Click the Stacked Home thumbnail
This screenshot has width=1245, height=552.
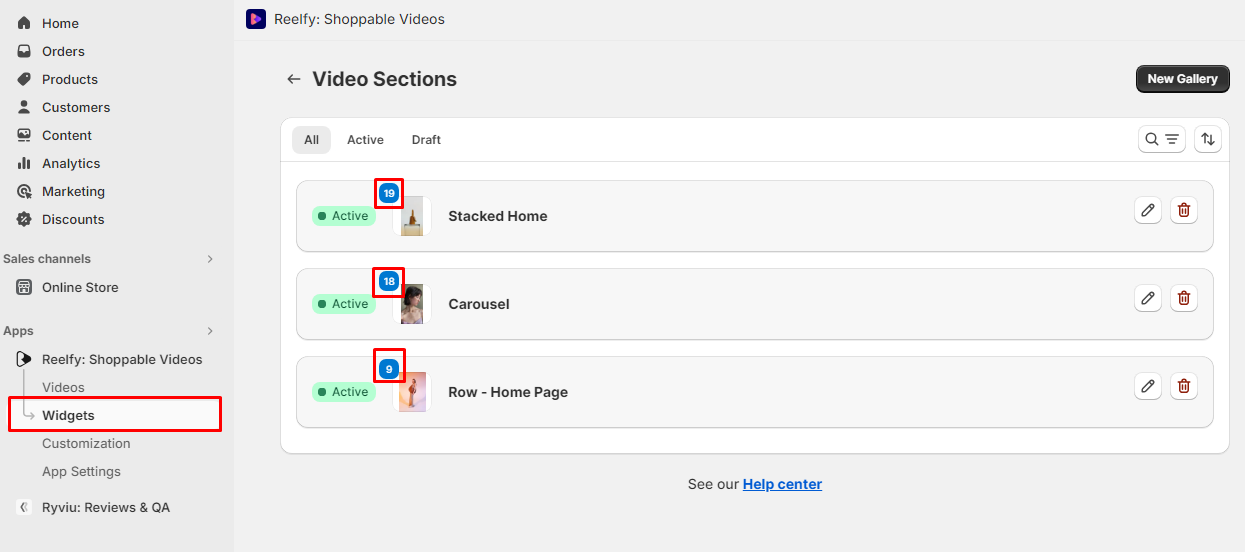pos(412,217)
